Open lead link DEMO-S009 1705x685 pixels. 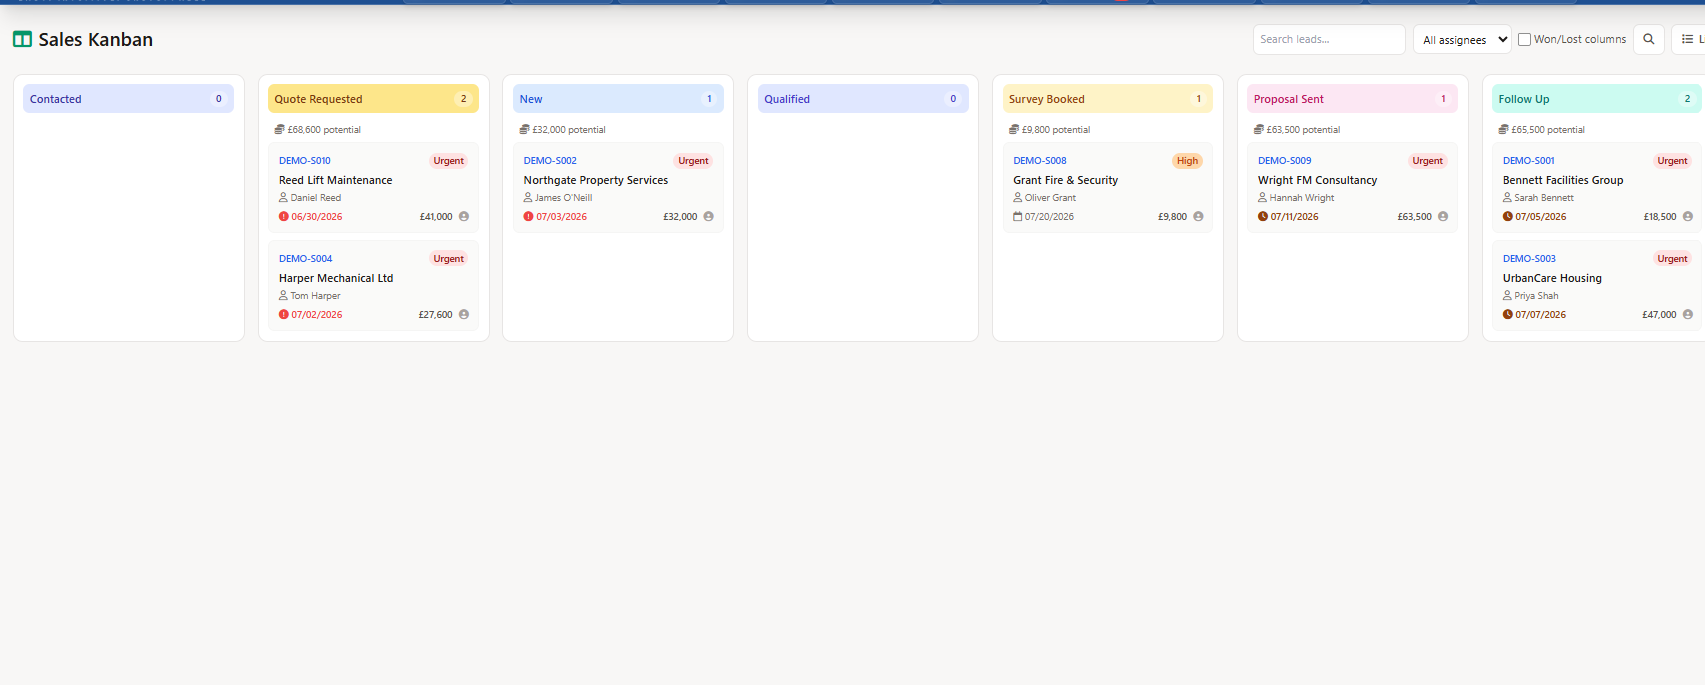coord(1285,160)
